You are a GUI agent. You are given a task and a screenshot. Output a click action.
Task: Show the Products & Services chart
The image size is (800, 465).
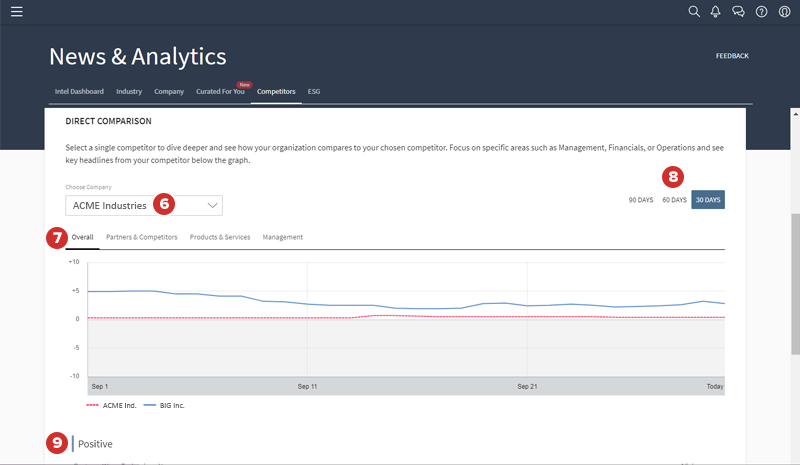pos(220,237)
